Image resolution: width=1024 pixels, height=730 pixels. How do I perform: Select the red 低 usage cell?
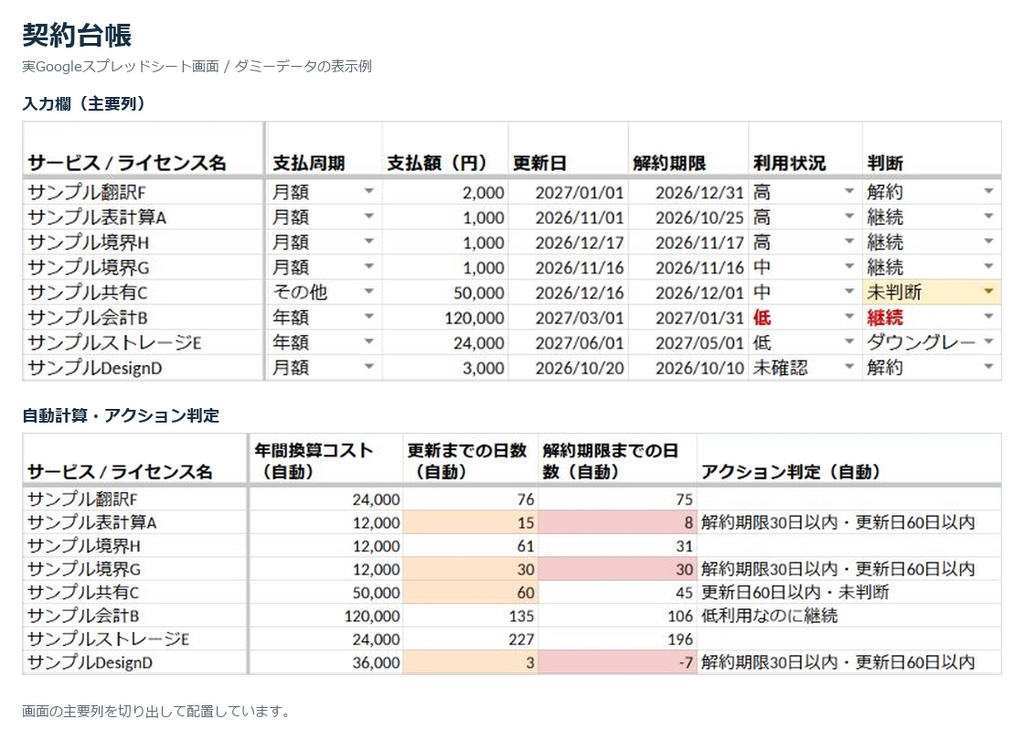pos(805,317)
